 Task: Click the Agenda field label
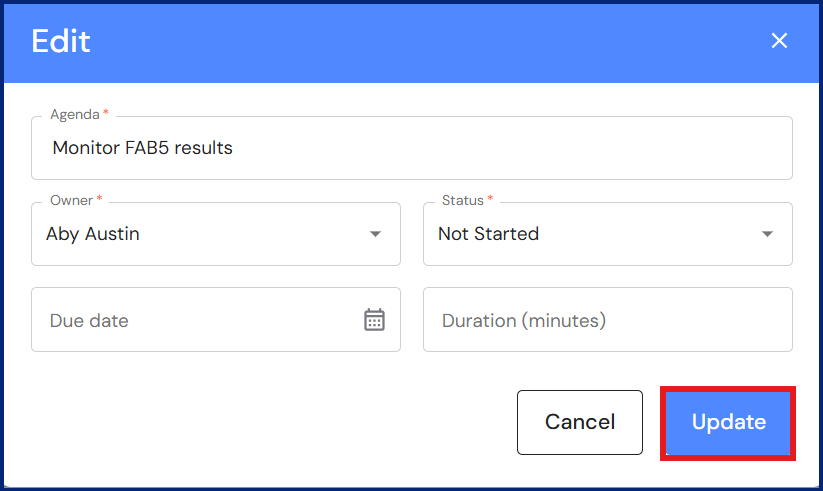(x=74, y=115)
